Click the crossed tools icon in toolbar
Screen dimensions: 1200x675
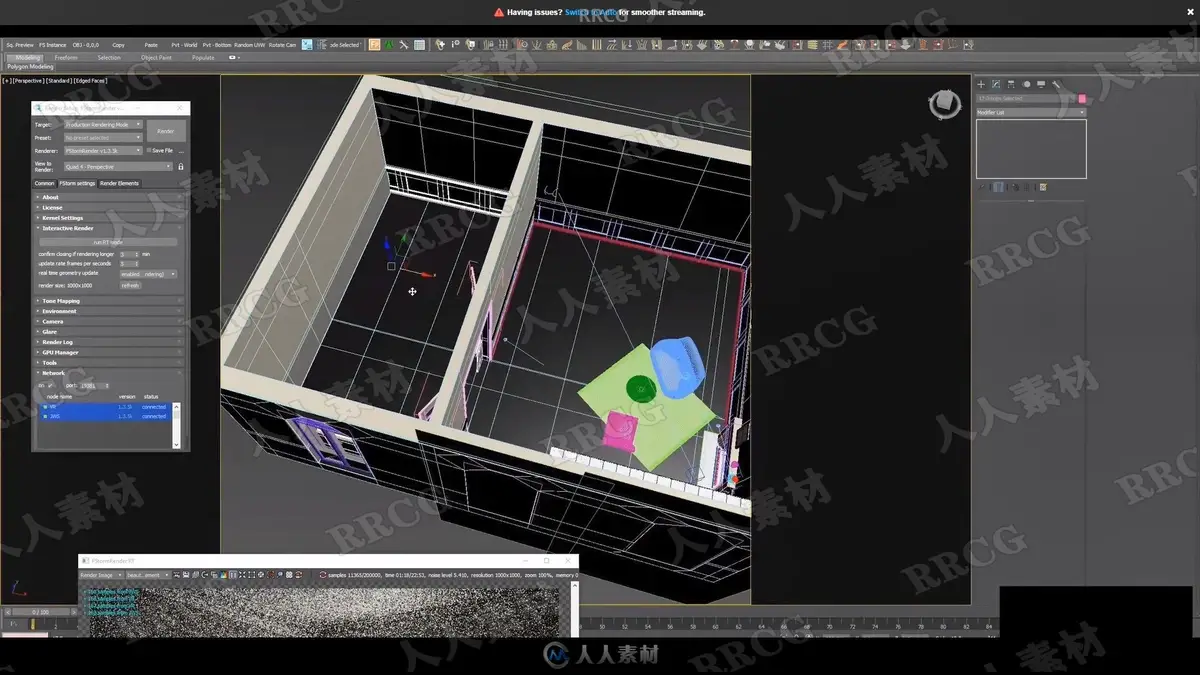405,45
